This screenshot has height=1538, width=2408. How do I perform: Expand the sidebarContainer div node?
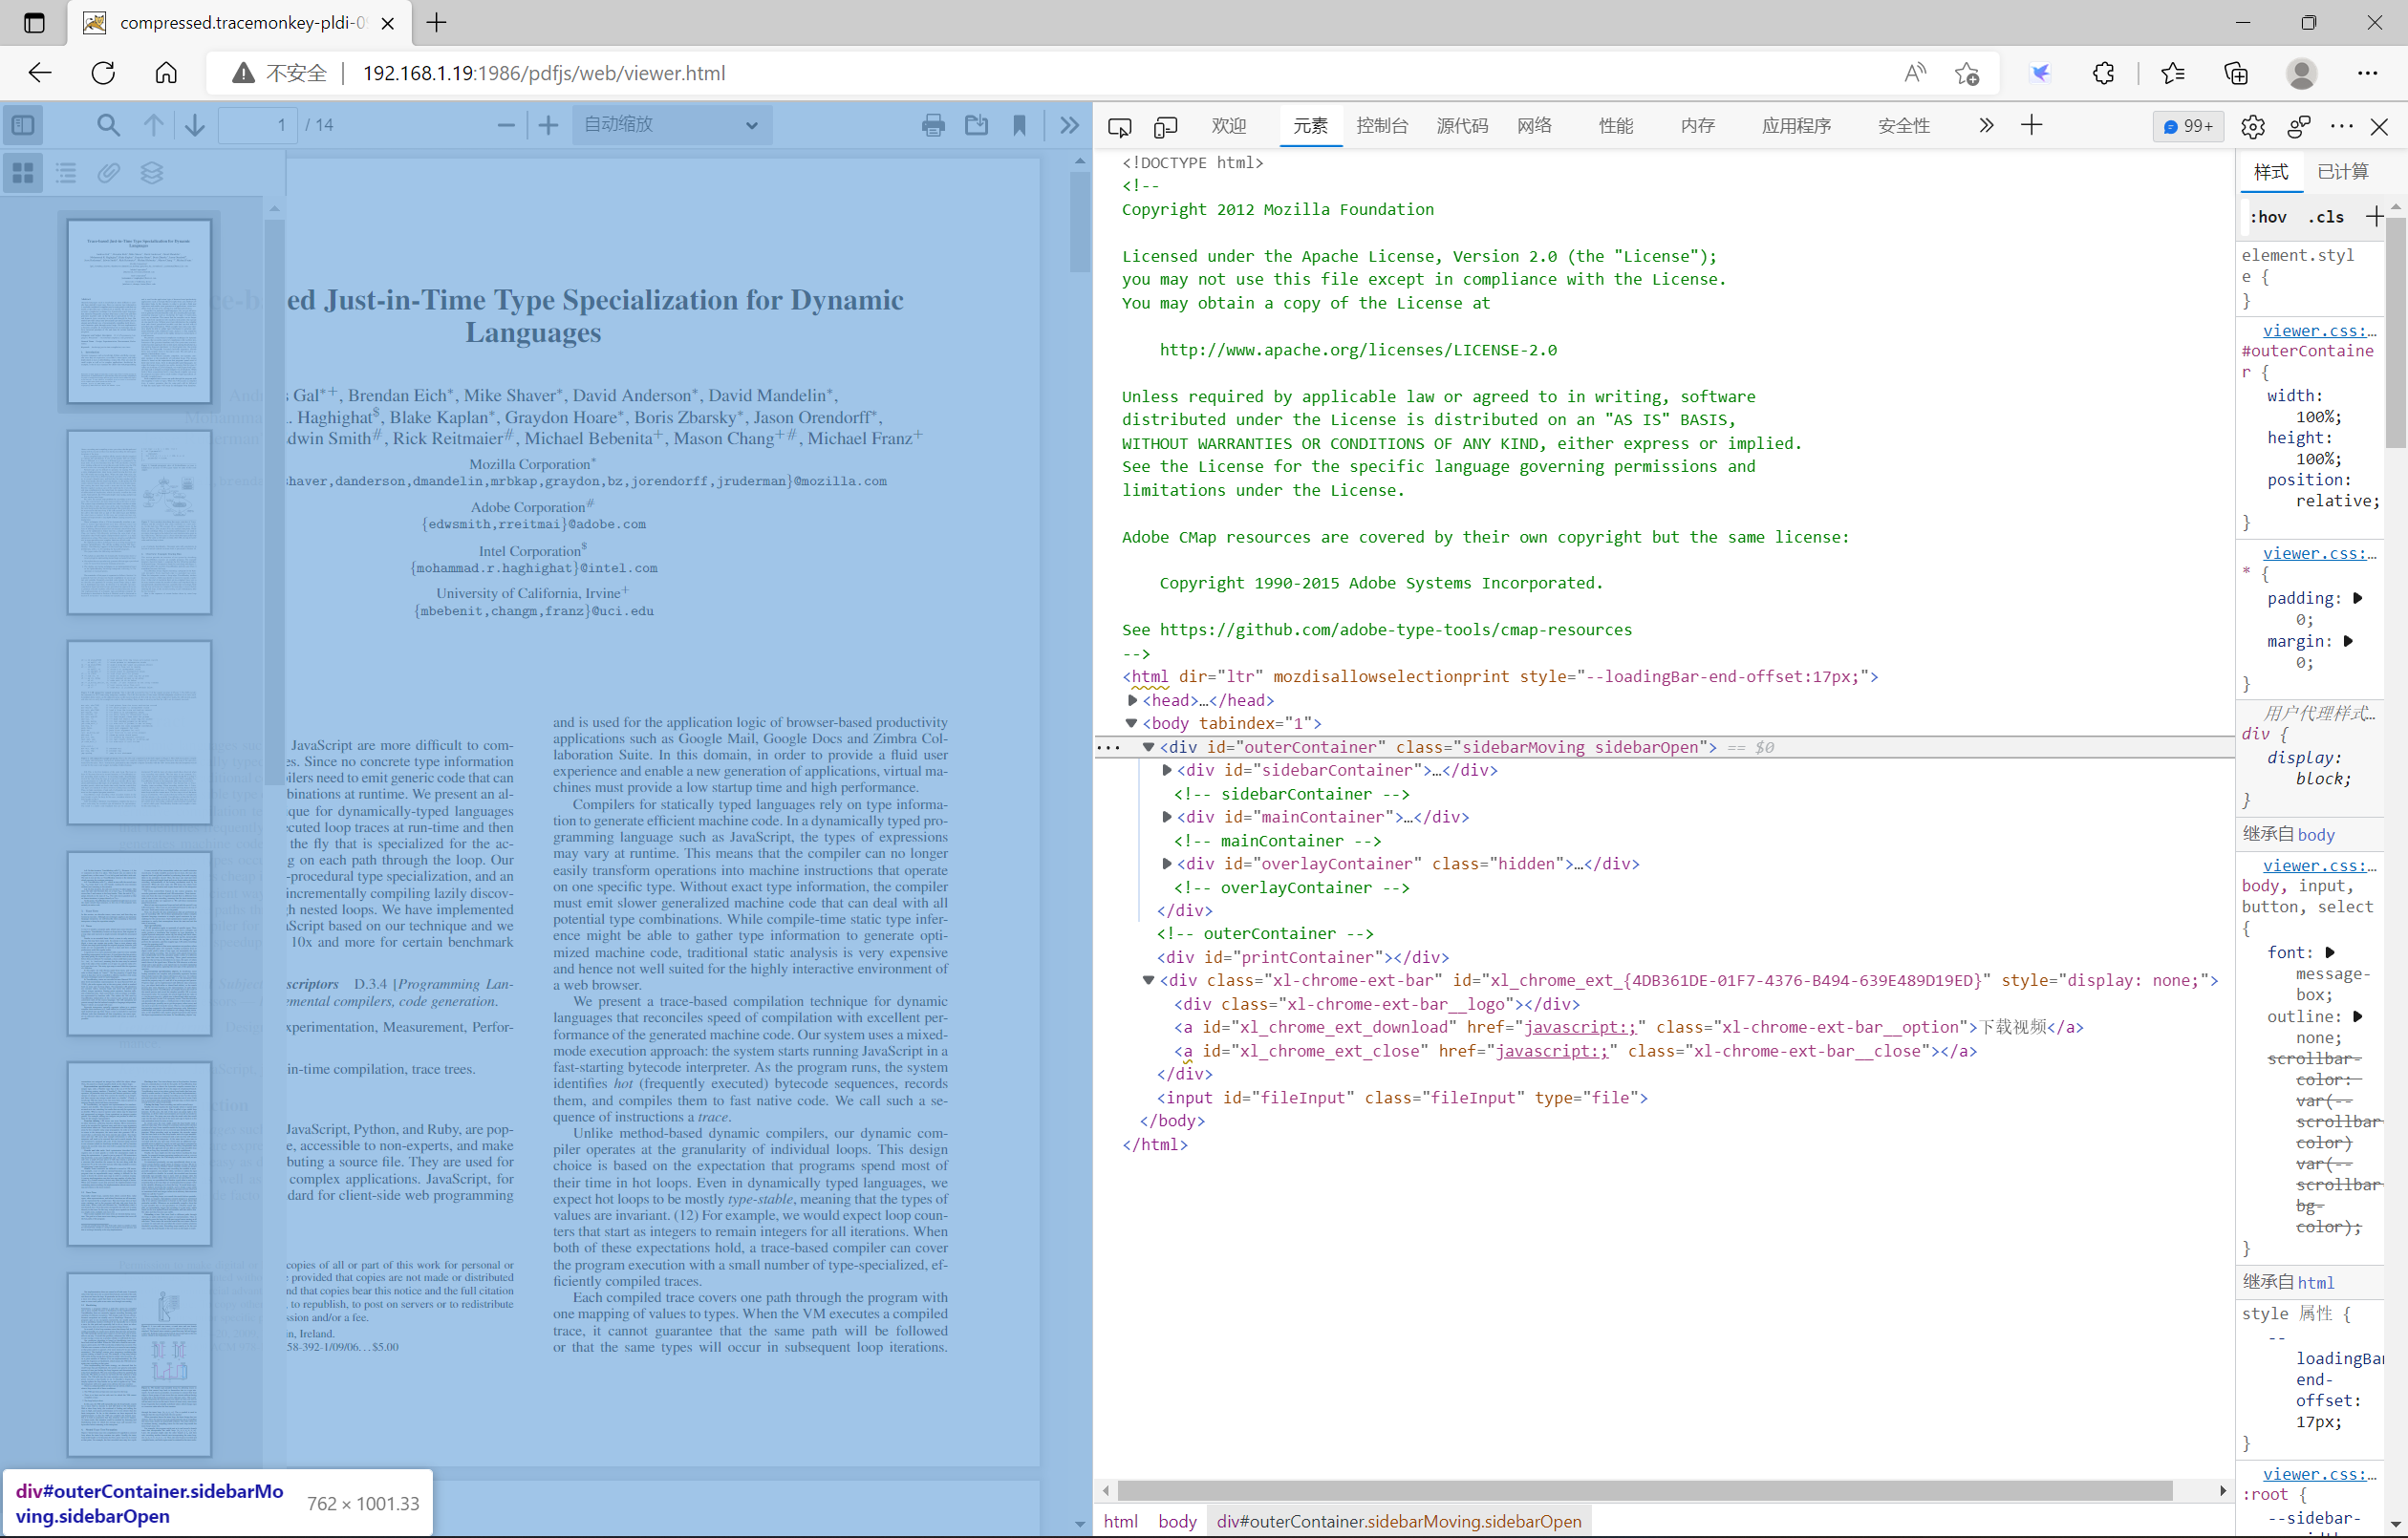1166,770
